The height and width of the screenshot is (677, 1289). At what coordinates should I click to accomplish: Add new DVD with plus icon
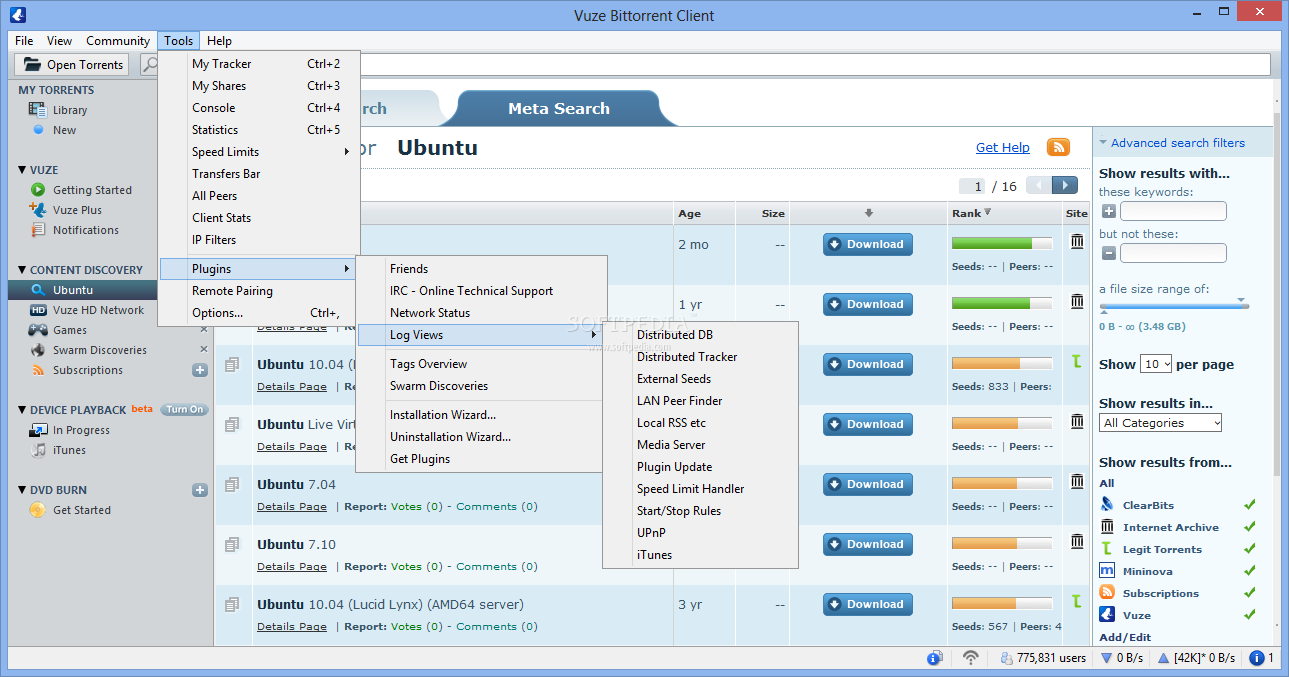[200, 490]
